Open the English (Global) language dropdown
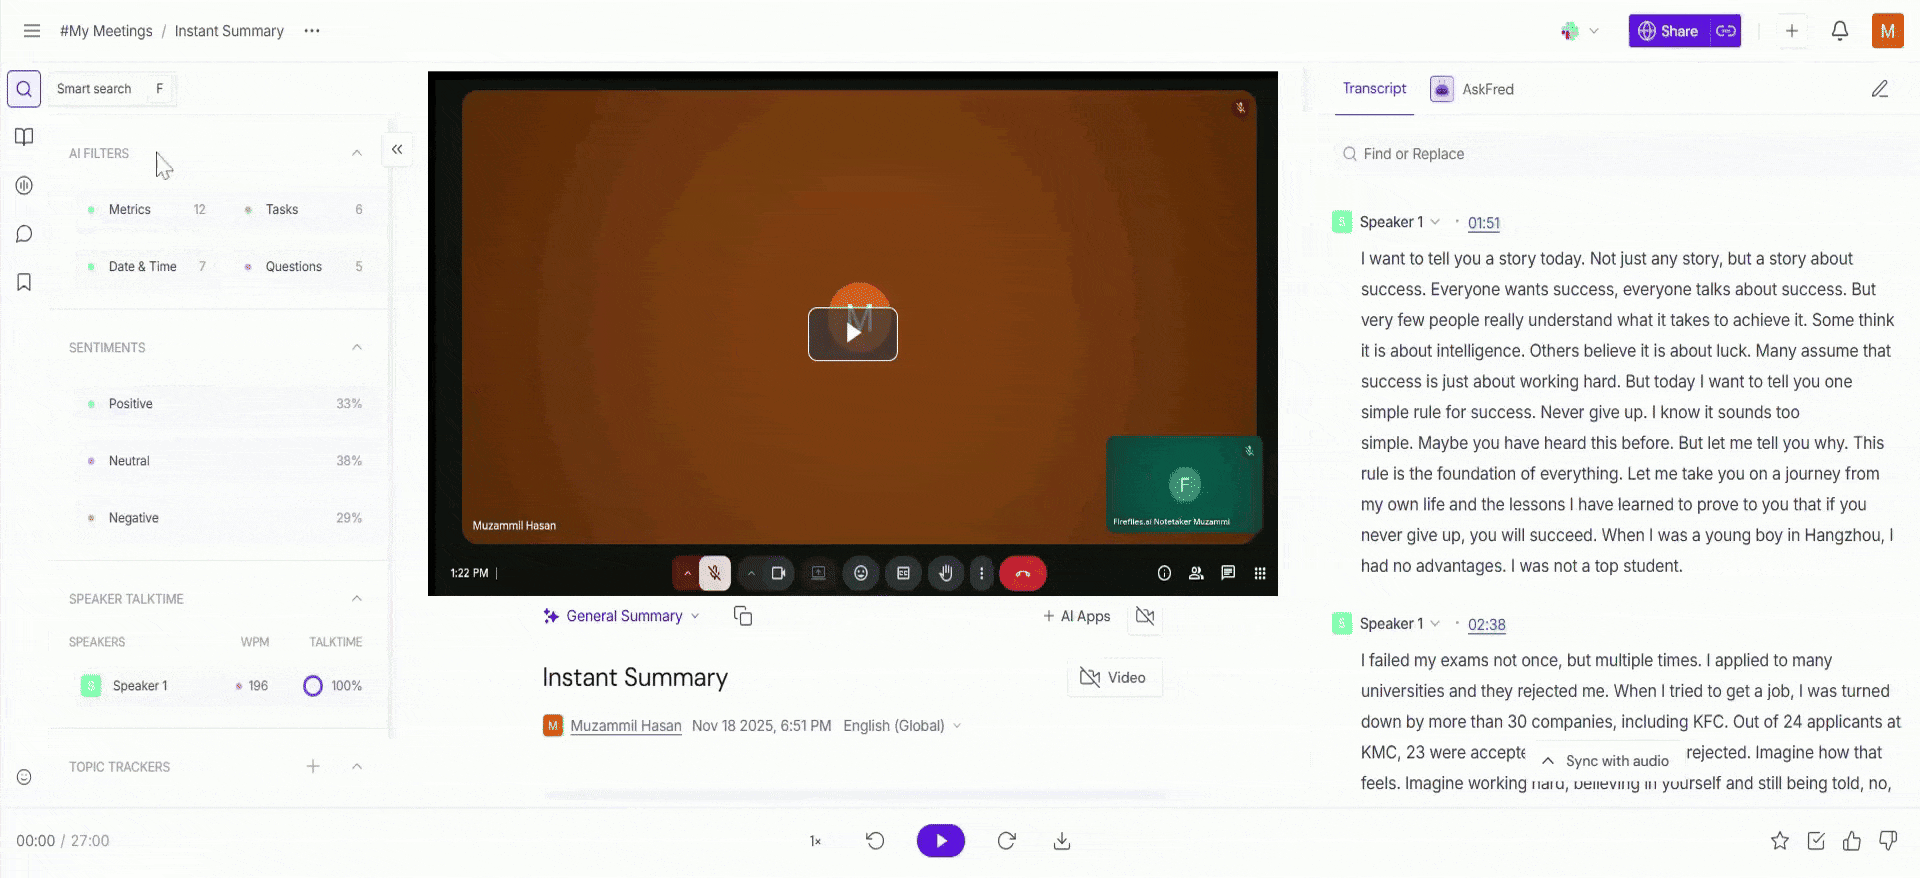 tap(902, 726)
